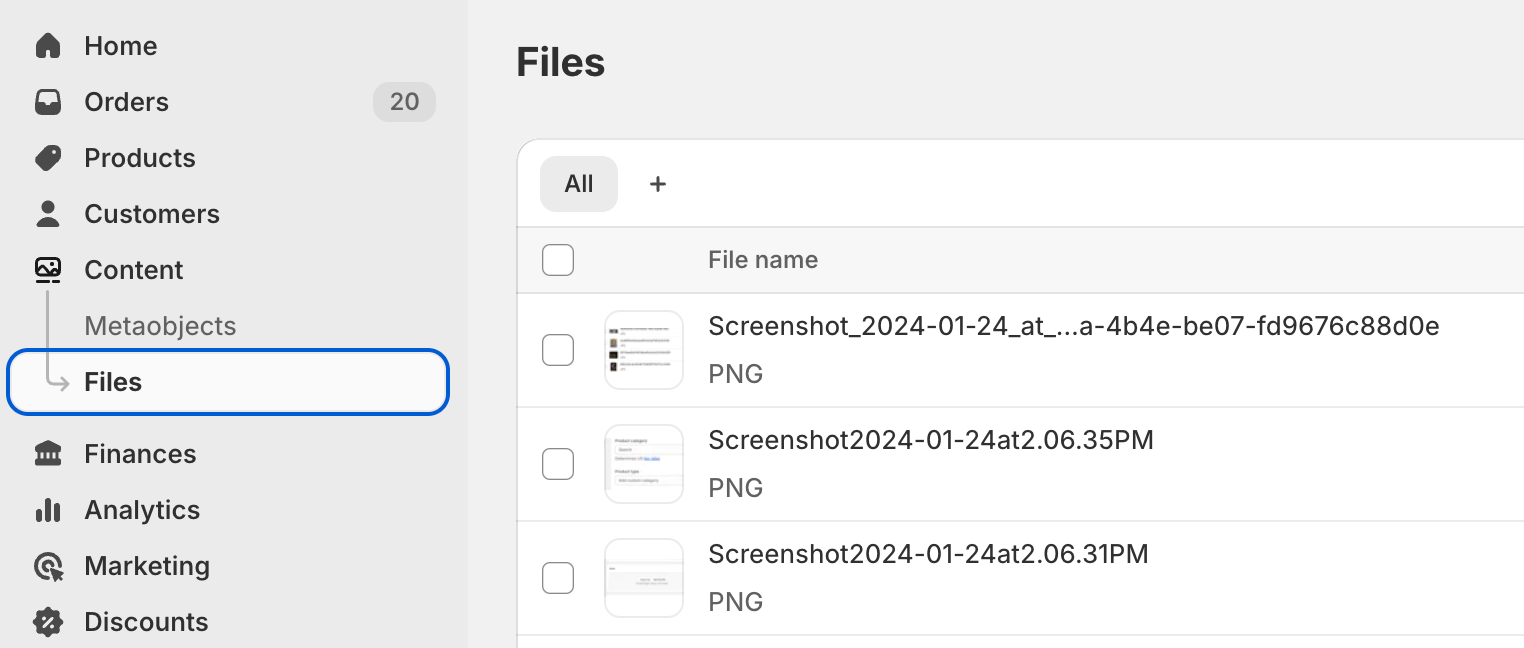Click the Finances bank icon
Image resolution: width=1524 pixels, height=648 pixels.
point(48,454)
